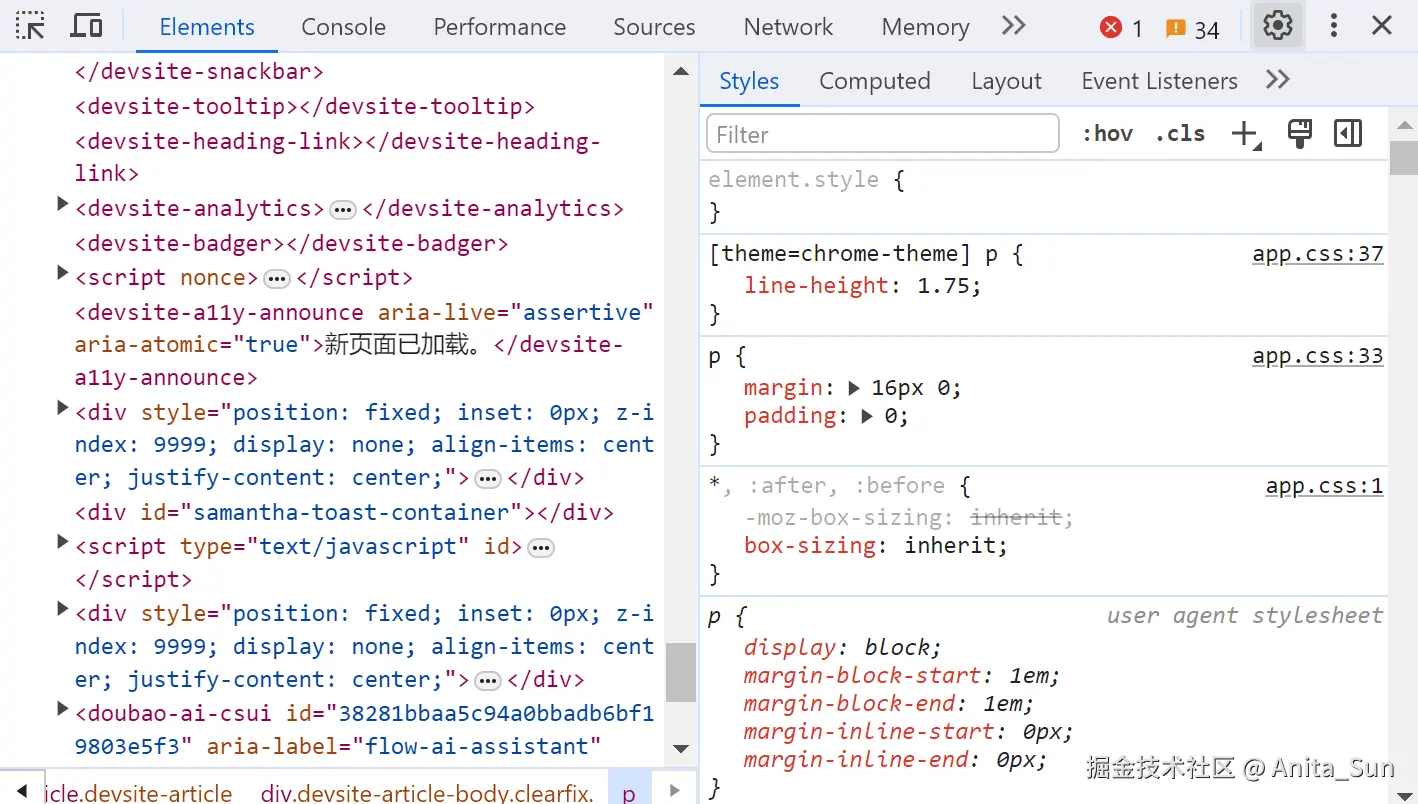Show more Styles pane tabs chevron
This screenshot has width=1418, height=804.
pos(1278,80)
